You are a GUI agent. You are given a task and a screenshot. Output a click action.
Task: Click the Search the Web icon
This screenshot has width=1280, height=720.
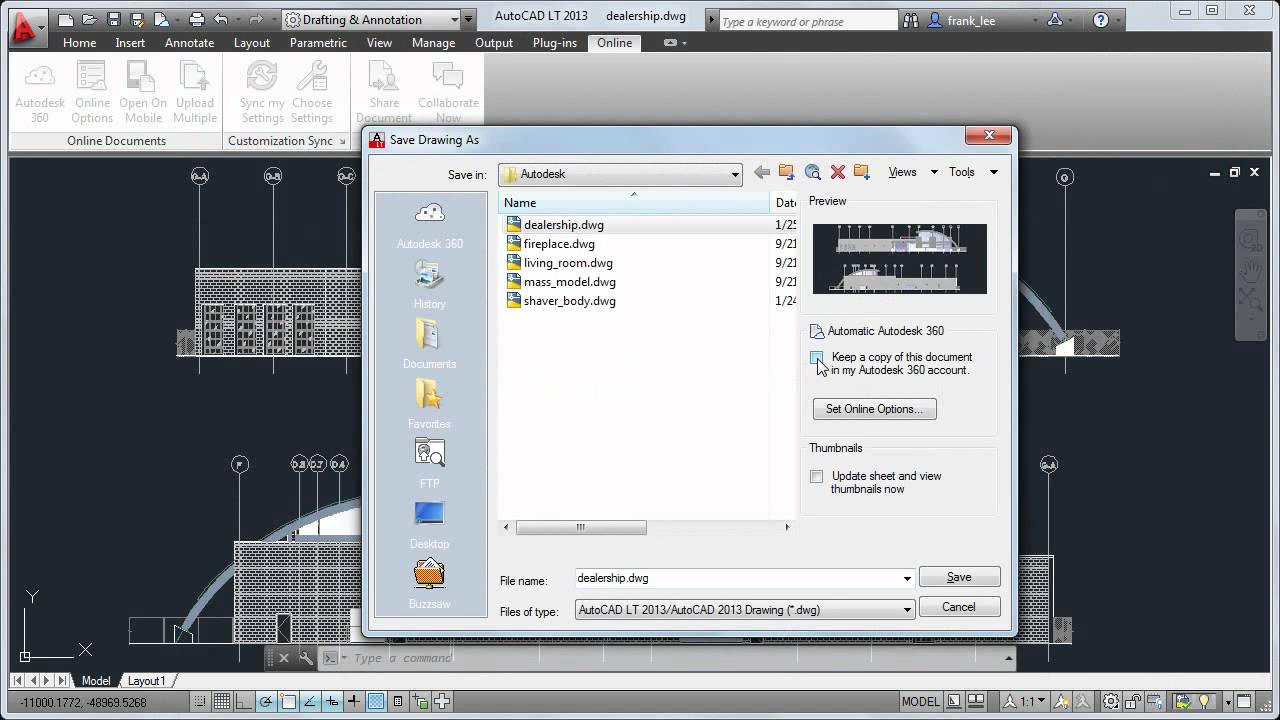pos(812,172)
